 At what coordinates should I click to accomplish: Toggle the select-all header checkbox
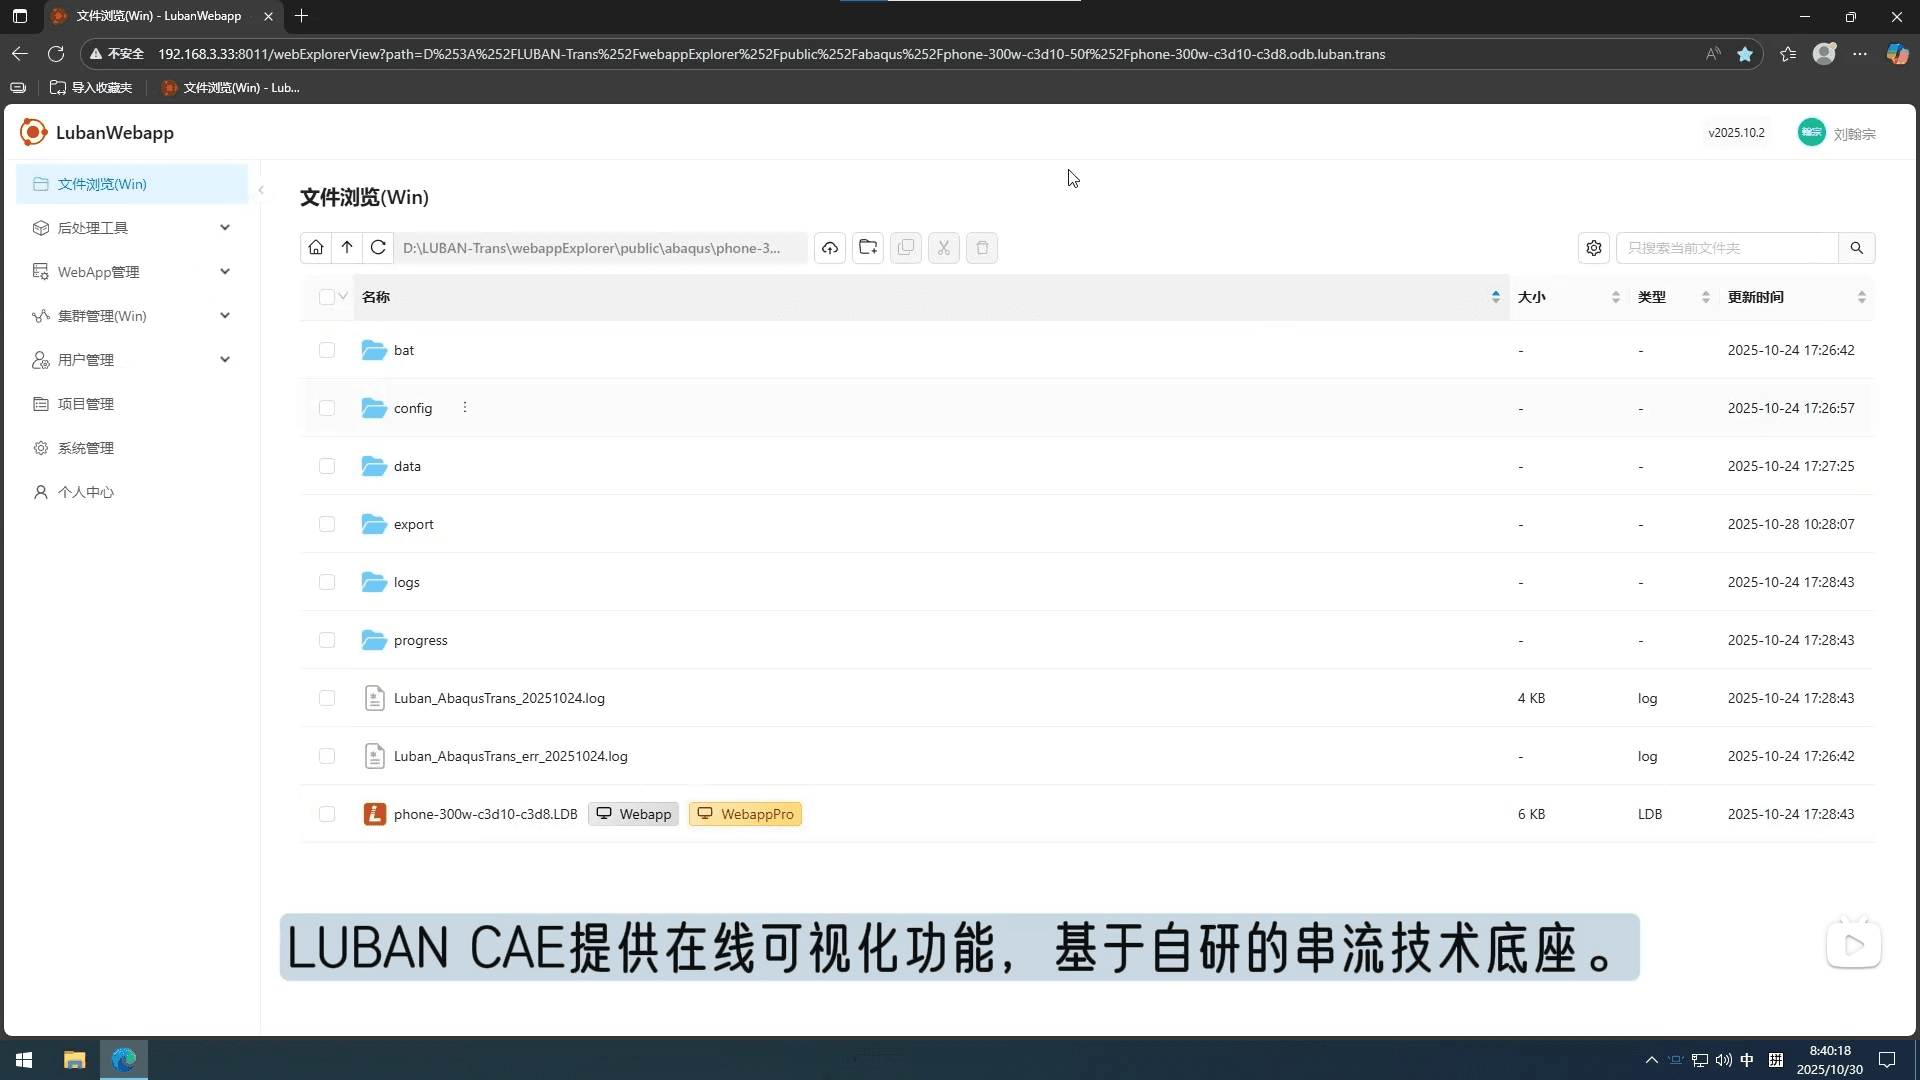pos(326,297)
